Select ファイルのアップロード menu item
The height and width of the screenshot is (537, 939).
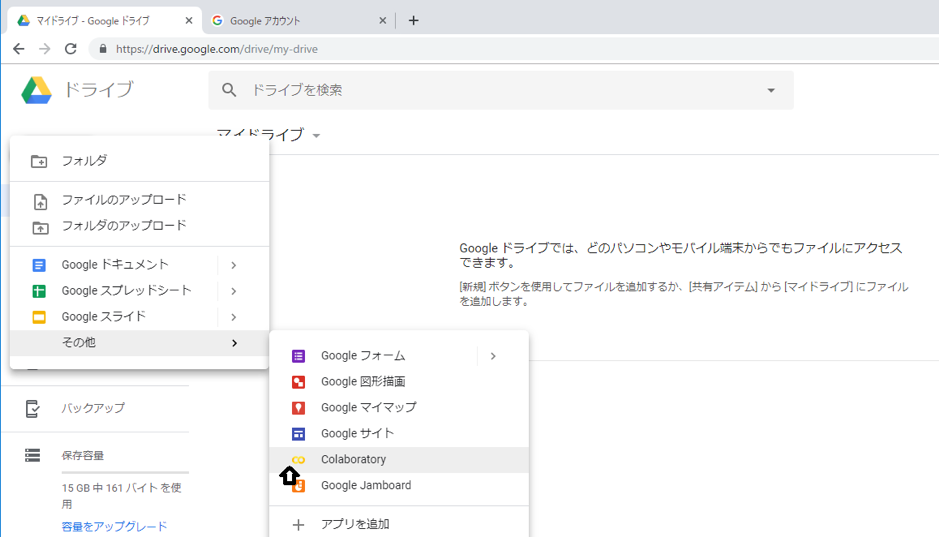(x=140, y=199)
